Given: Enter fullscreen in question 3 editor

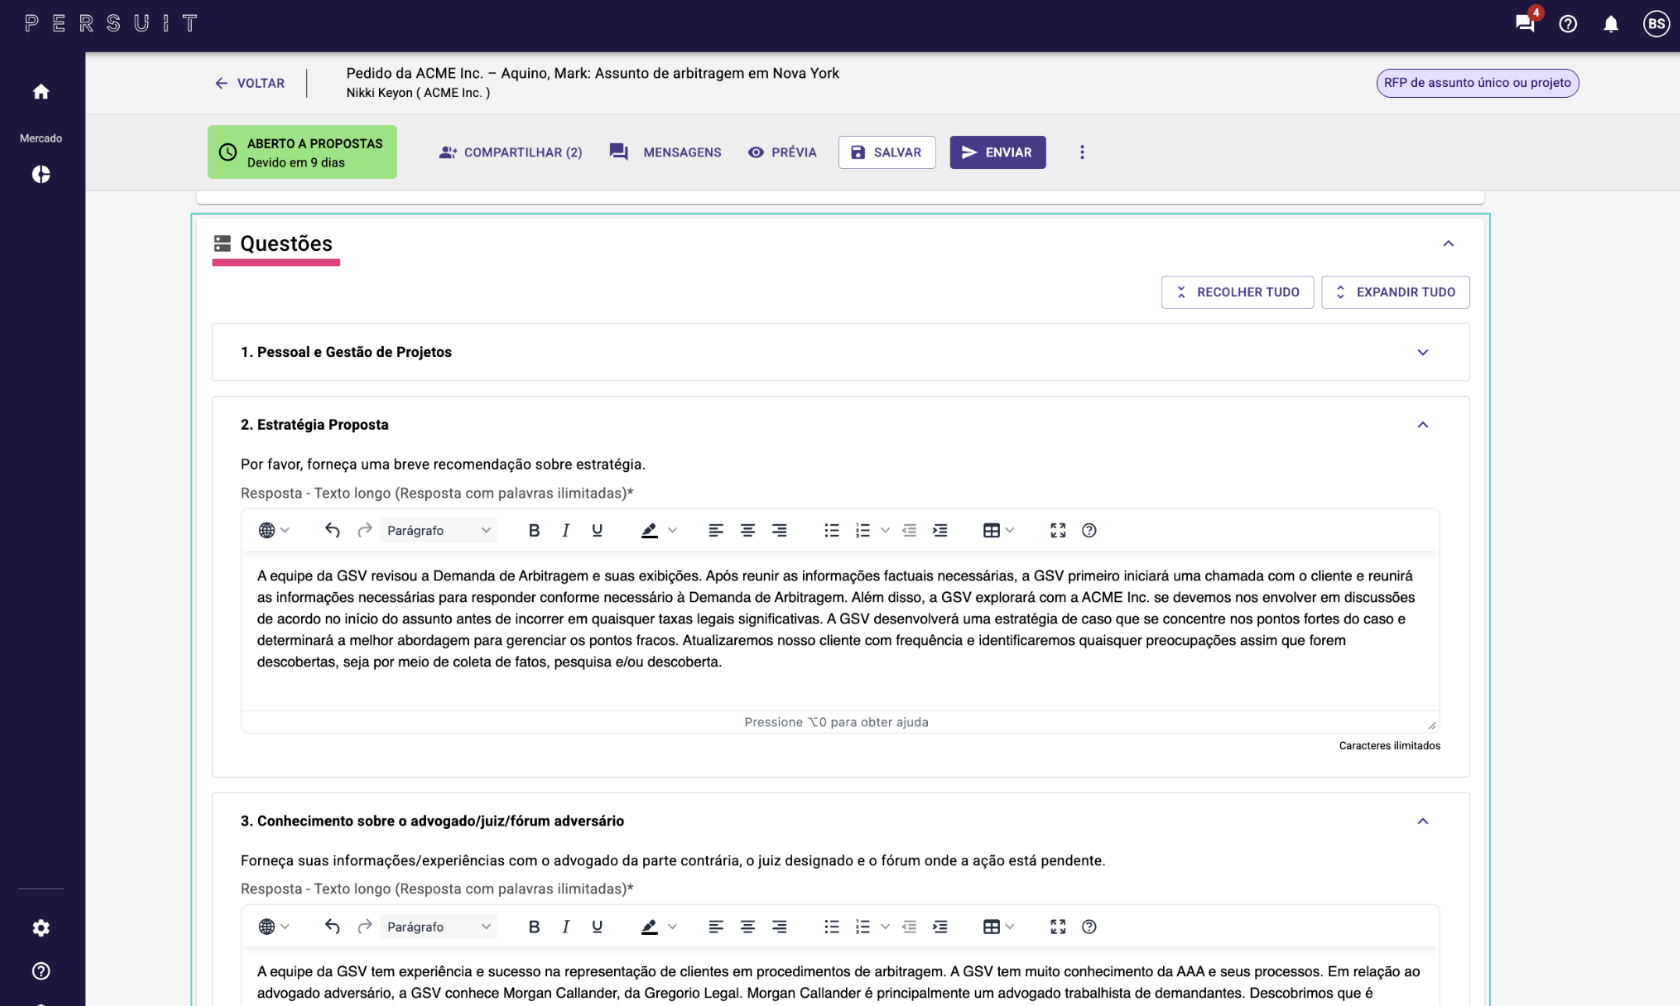Looking at the screenshot, I should pos(1058,927).
